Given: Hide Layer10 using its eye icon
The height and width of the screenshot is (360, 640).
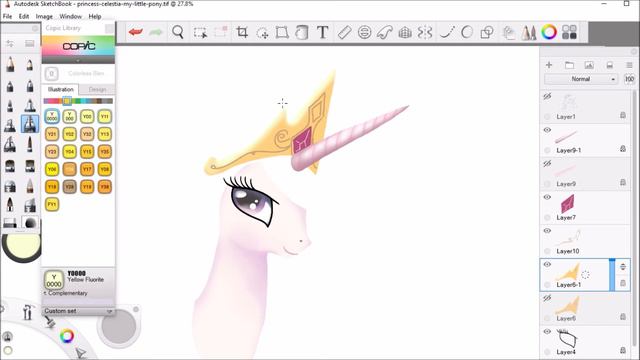Looking at the screenshot, I should pyautogui.click(x=547, y=231).
